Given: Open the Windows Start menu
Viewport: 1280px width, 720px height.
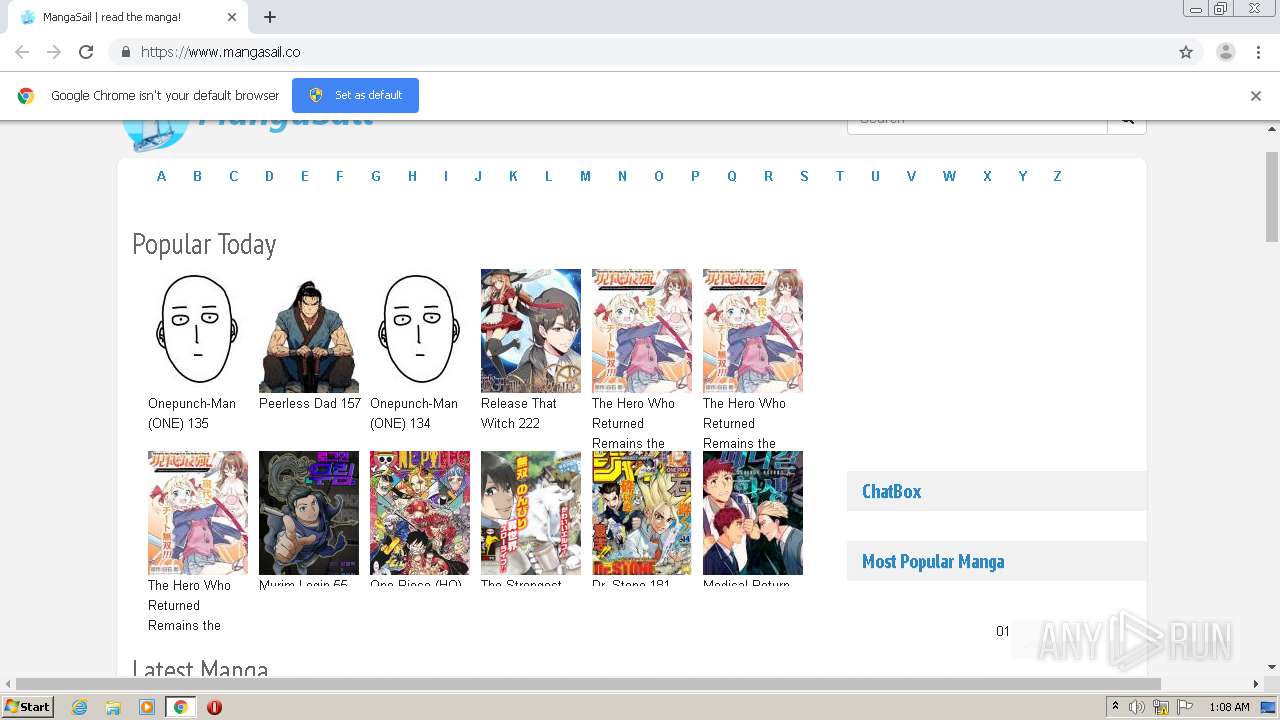Looking at the screenshot, I should pos(28,707).
